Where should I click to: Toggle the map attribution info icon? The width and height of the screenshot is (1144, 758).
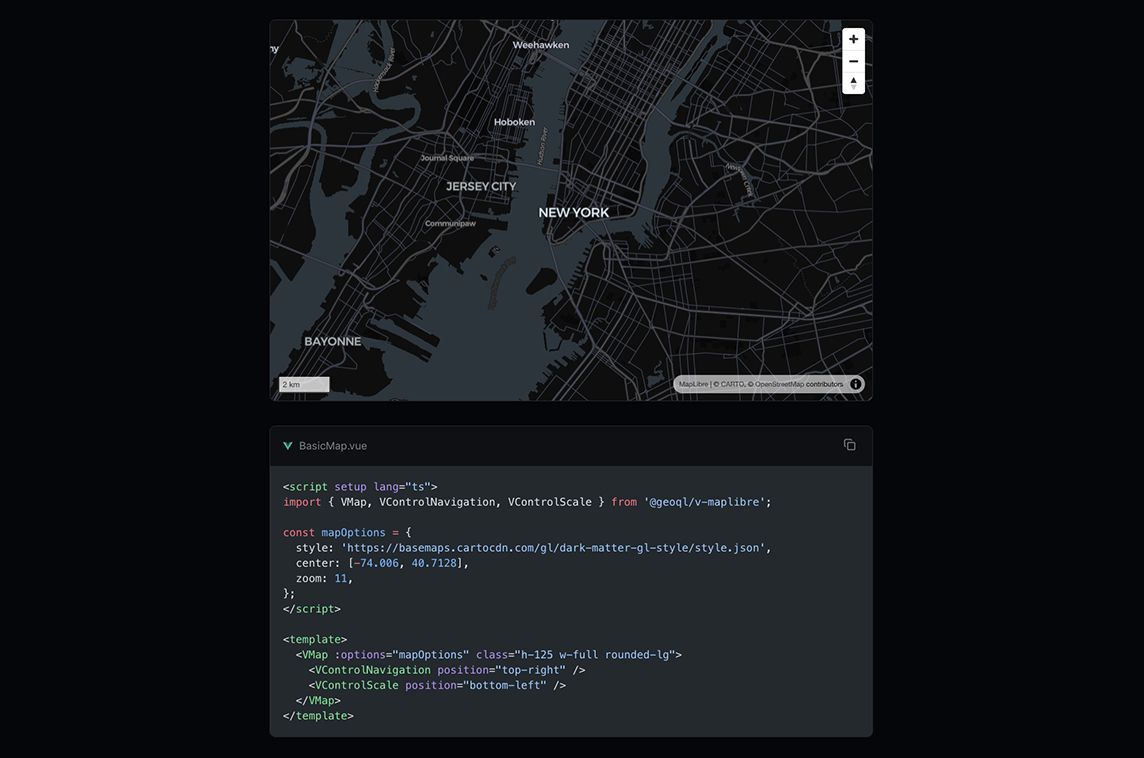(x=856, y=384)
